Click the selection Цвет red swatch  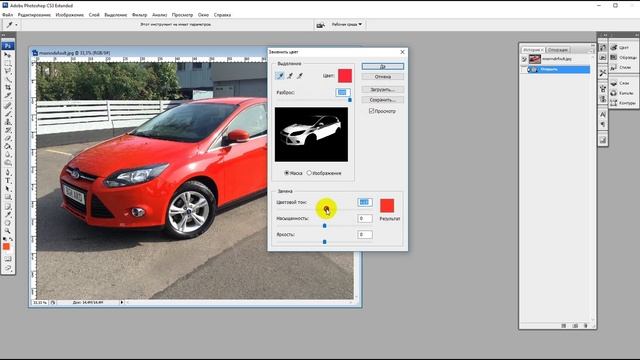345,76
